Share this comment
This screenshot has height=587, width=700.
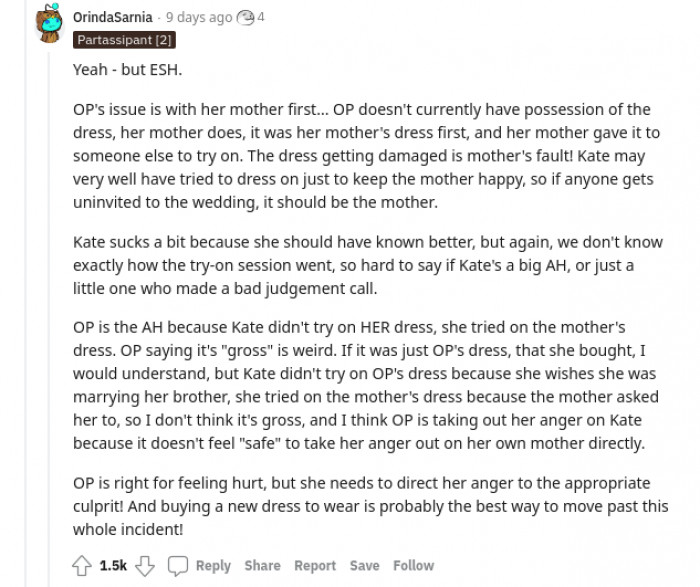pos(262,566)
